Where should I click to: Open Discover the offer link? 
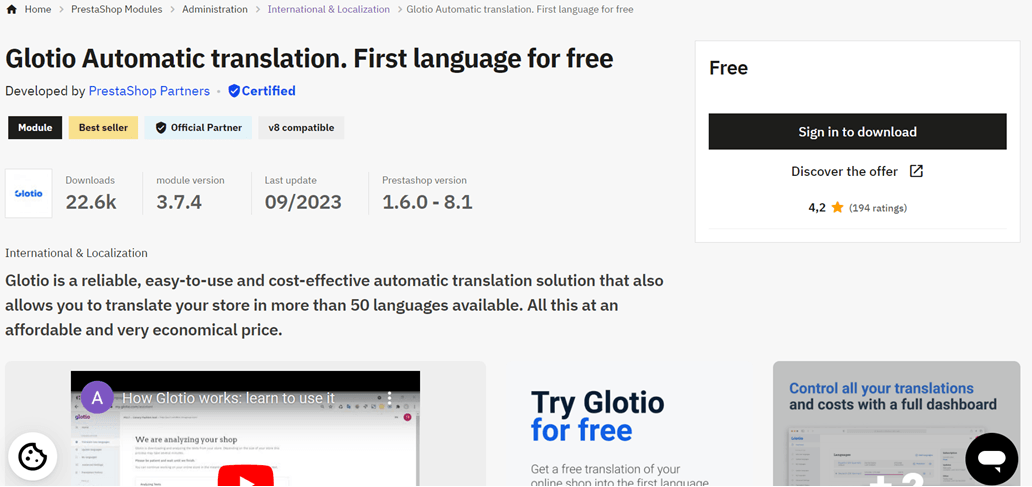click(x=844, y=171)
